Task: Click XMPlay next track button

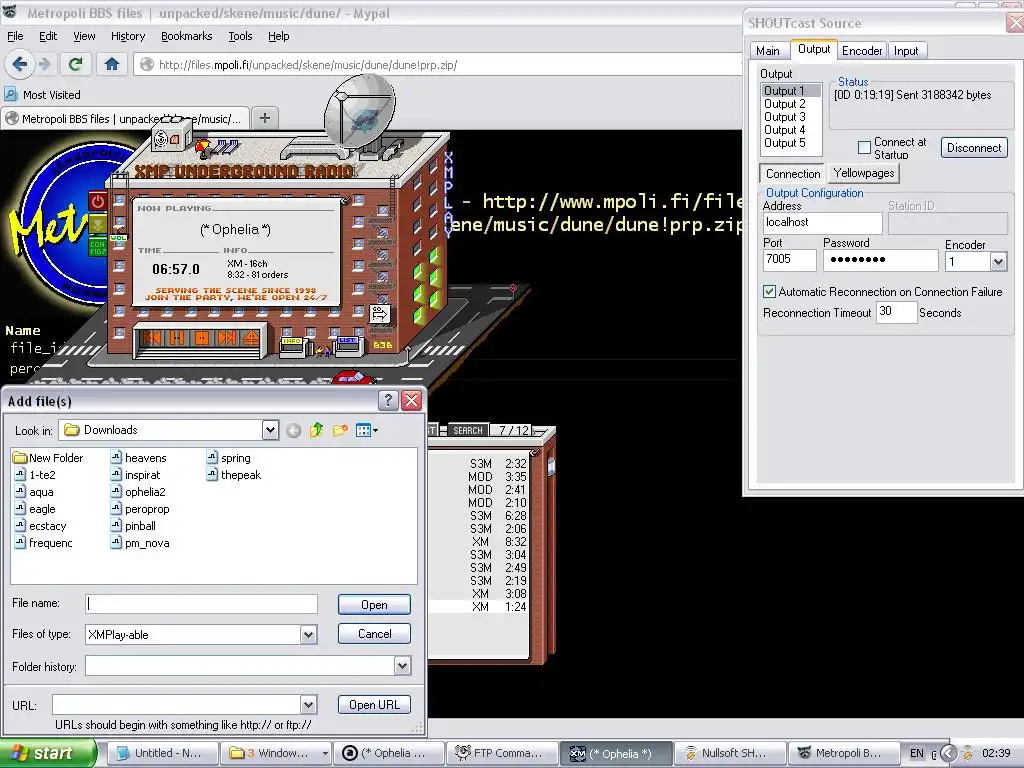Action: click(x=227, y=338)
